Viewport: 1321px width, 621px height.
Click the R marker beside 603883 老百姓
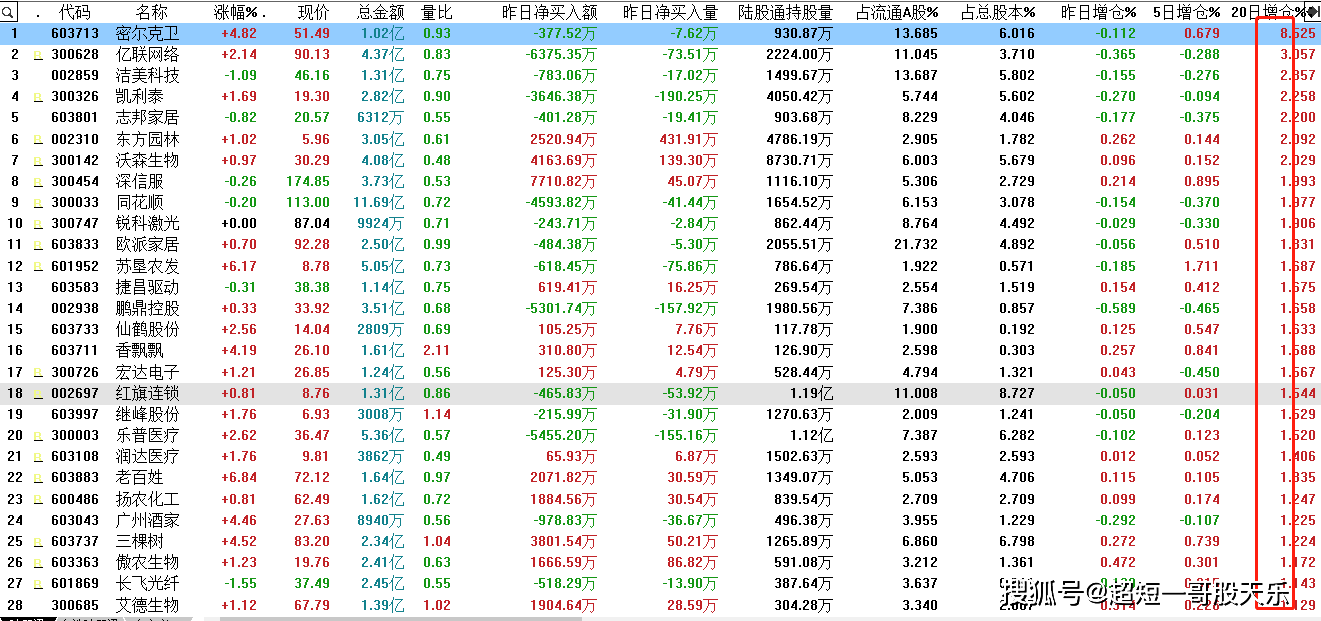click(x=37, y=478)
